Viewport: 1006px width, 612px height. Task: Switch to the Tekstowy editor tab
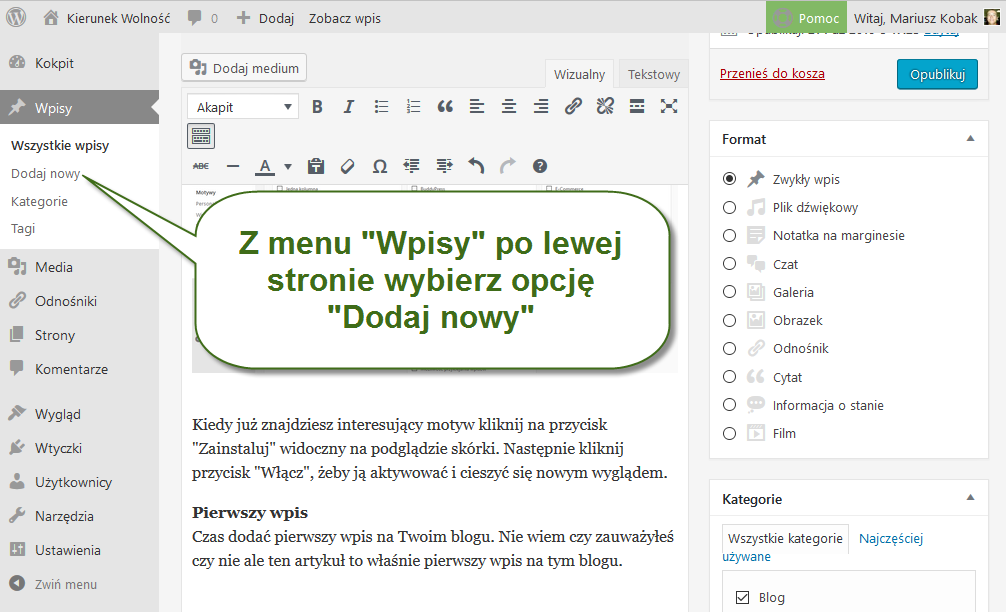653,74
